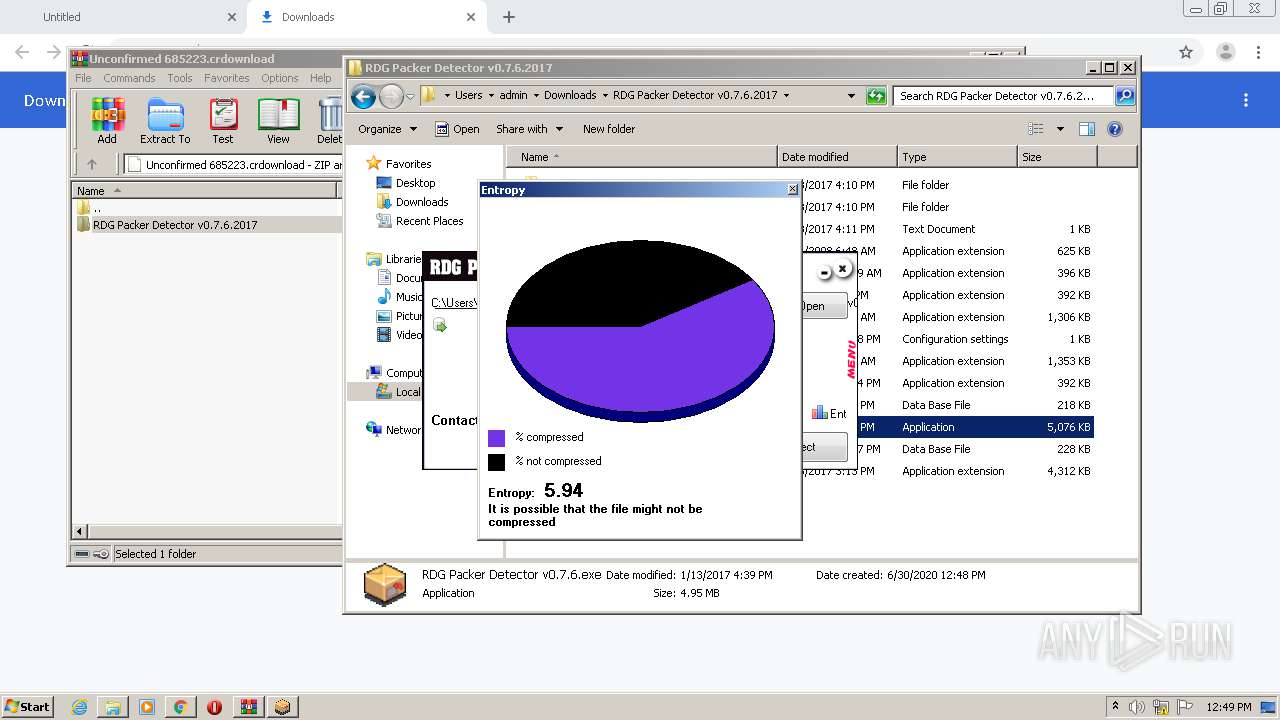The height and width of the screenshot is (720, 1280).
Task: Open the Organize dropdown menu
Action: pos(387,129)
